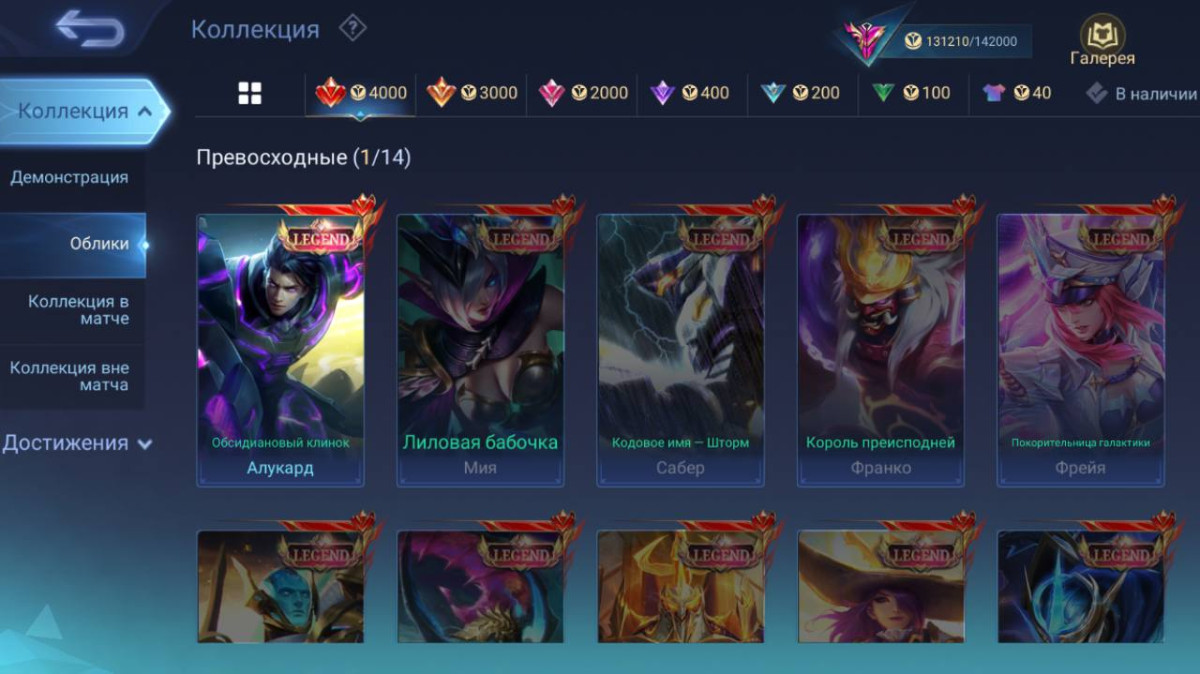Open the Галерея book icon
Viewport: 1200px width, 674px height.
1102,41
